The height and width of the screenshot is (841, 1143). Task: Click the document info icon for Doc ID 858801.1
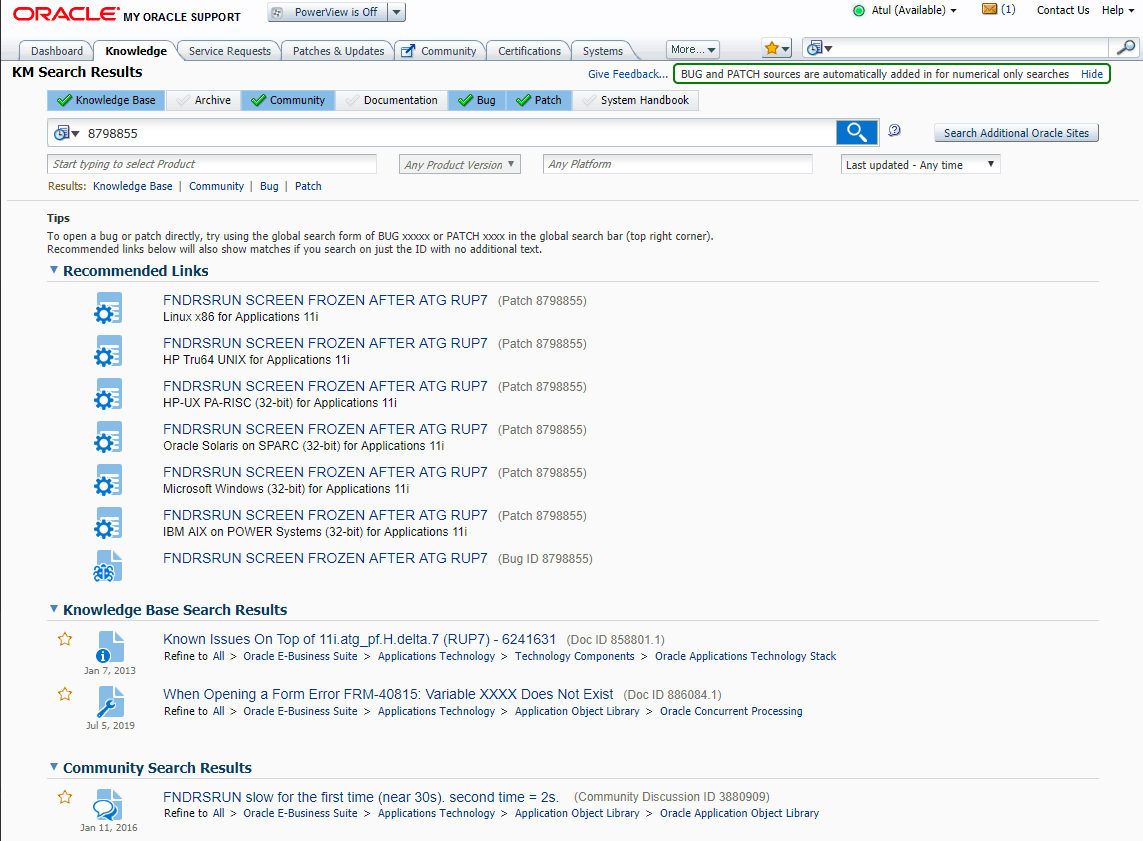pyautogui.click(x=110, y=647)
